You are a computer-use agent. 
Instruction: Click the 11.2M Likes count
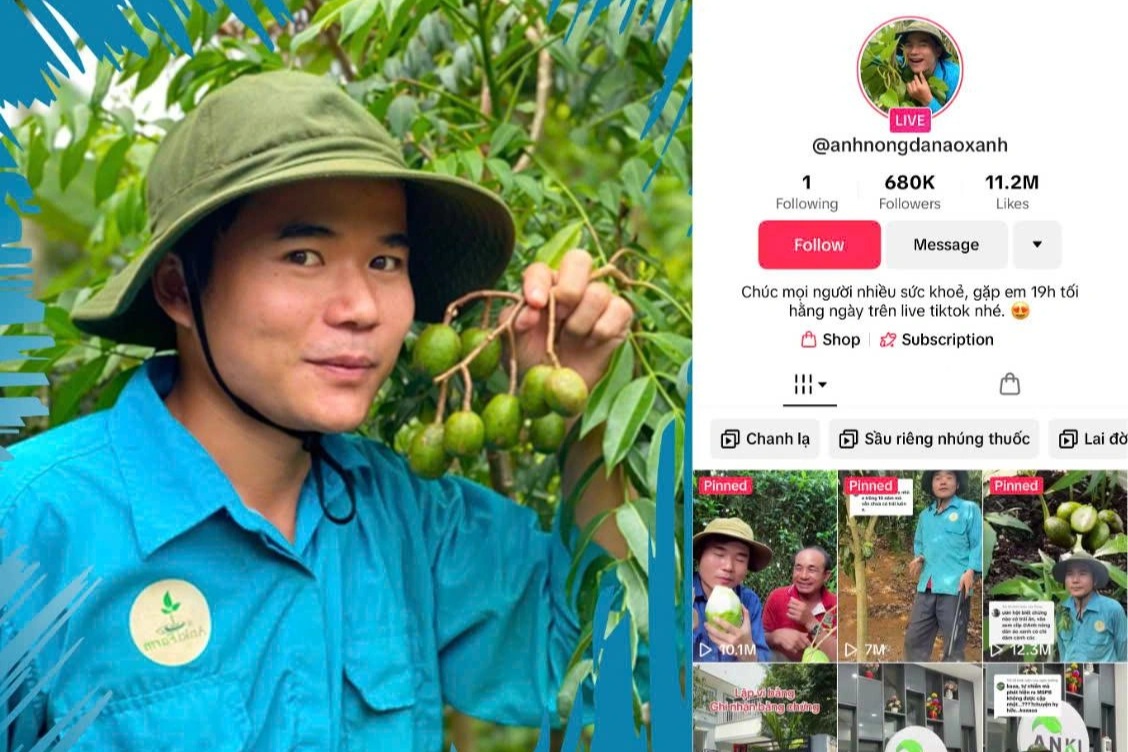tap(1011, 191)
